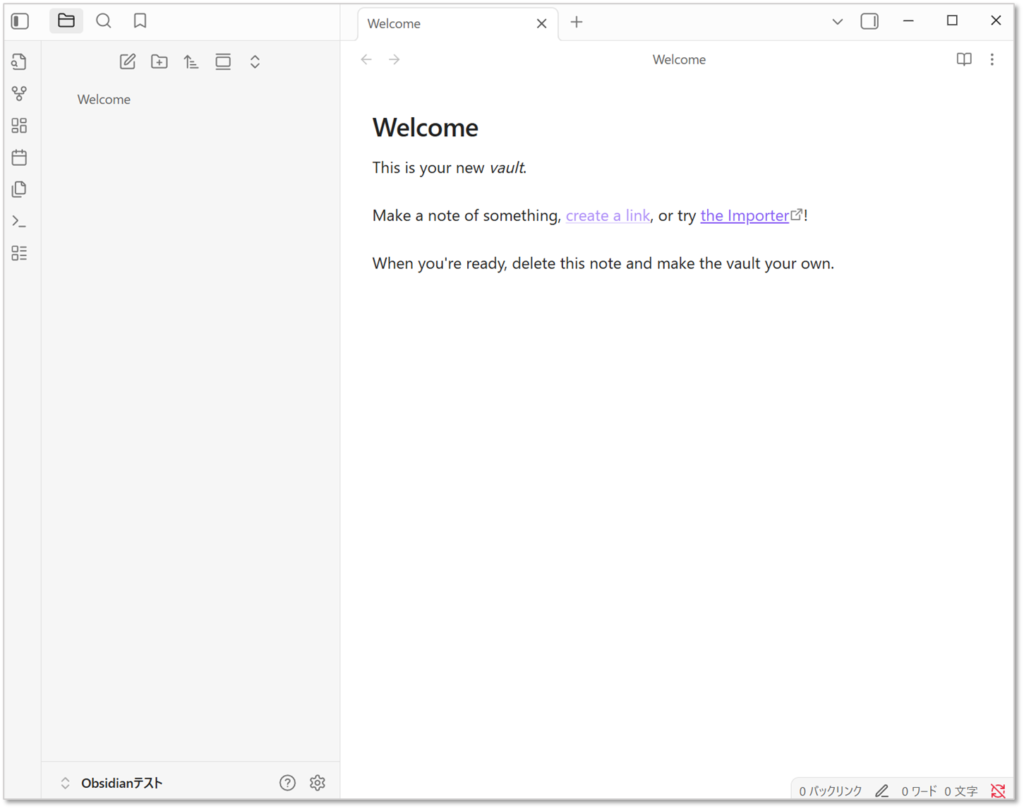This screenshot has width=1024, height=809.
Task: Open "the Importer" external link
Action: point(745,216)
